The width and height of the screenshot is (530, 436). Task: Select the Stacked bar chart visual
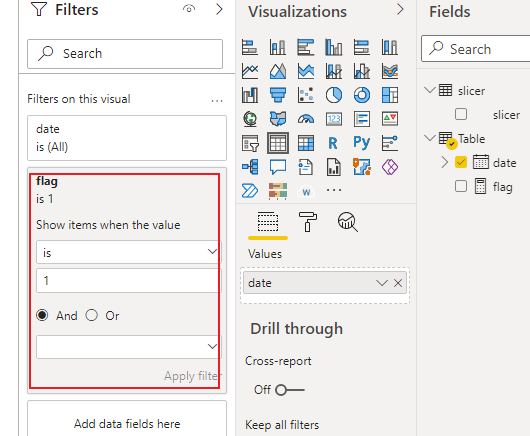(250, 47)
